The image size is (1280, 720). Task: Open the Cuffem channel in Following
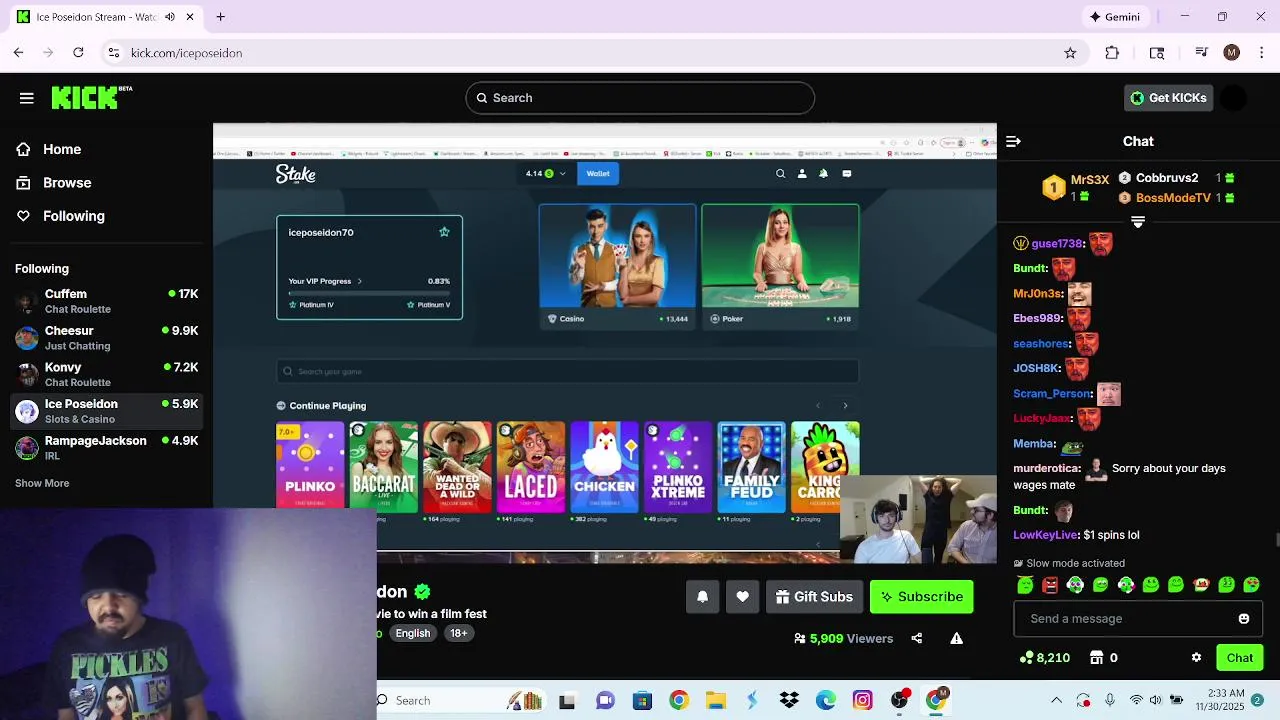click(107, 301)
